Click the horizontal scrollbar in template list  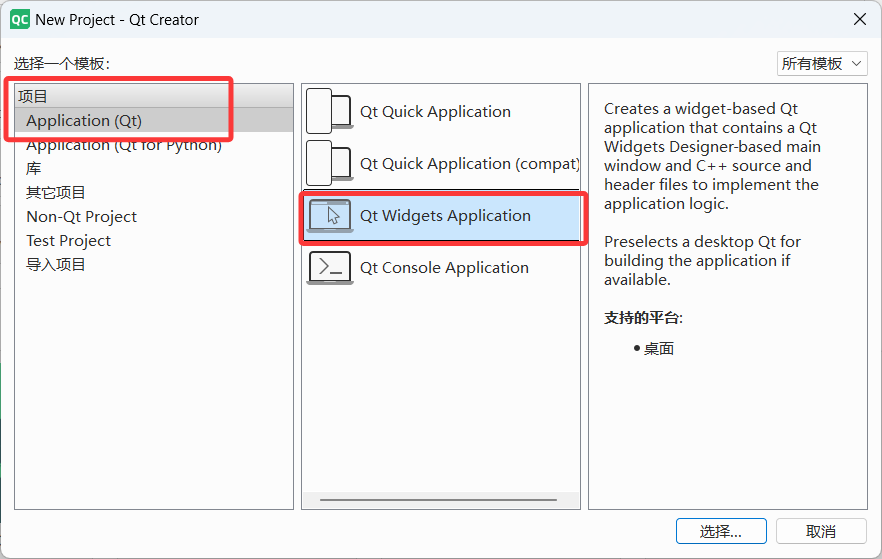click(438, 499)
